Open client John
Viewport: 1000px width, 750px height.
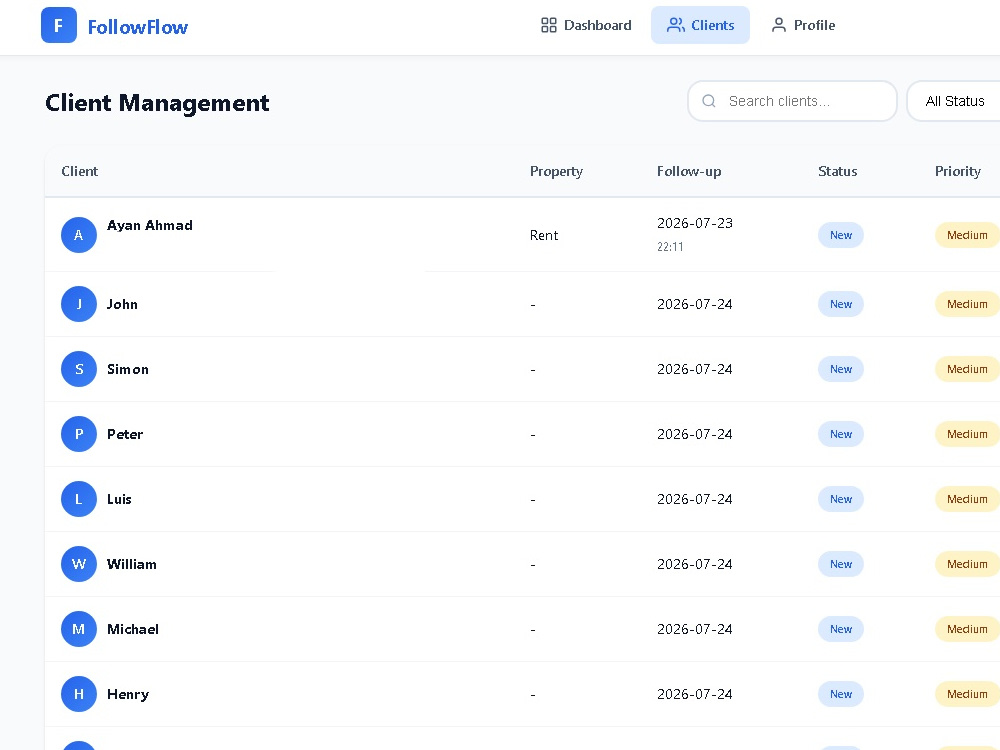(122, 304)
